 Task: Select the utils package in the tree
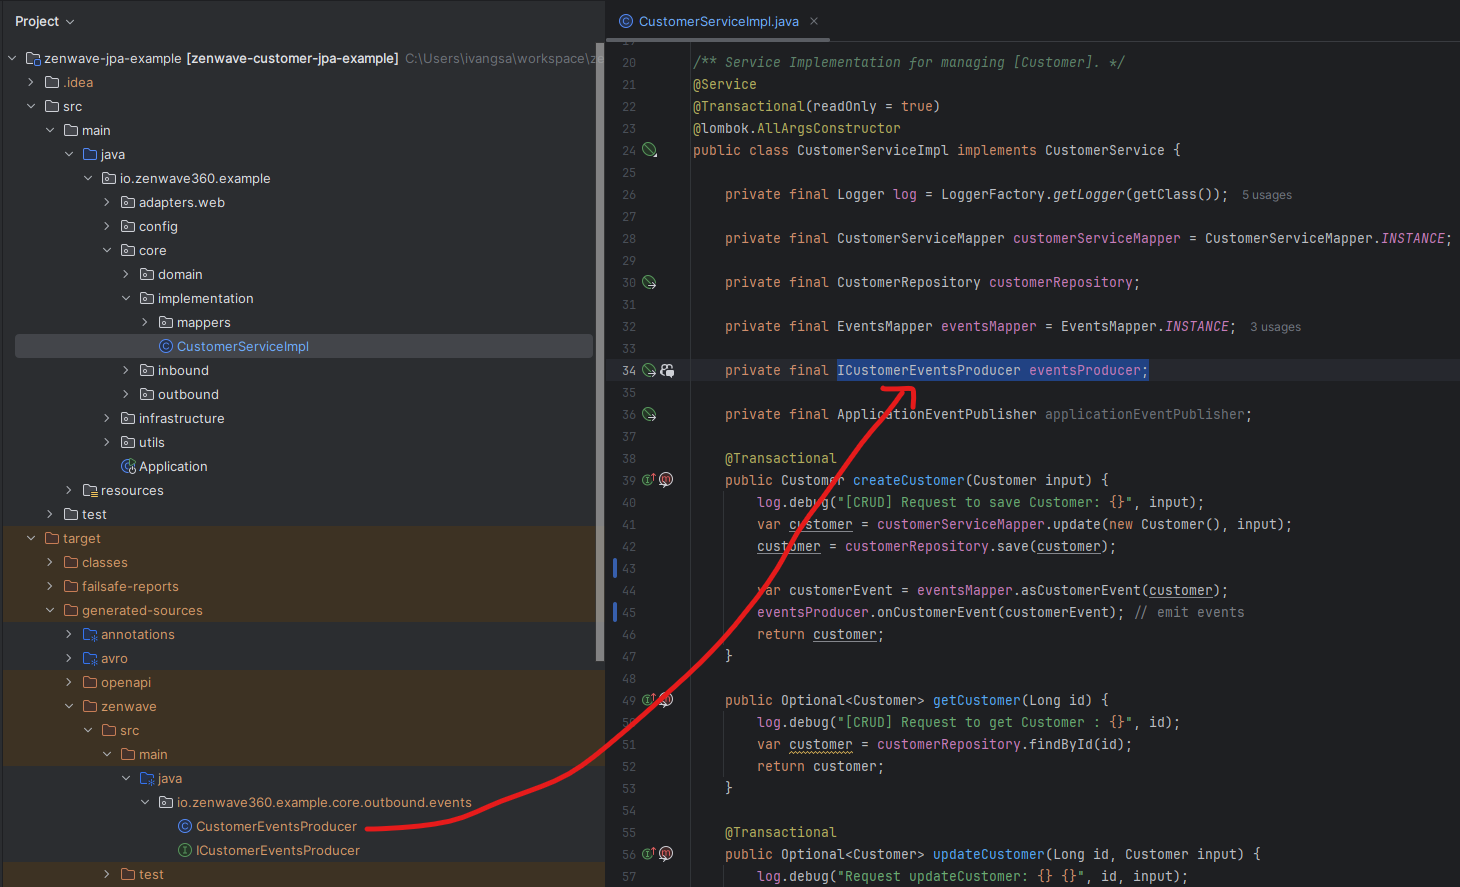tap(152, 442)
